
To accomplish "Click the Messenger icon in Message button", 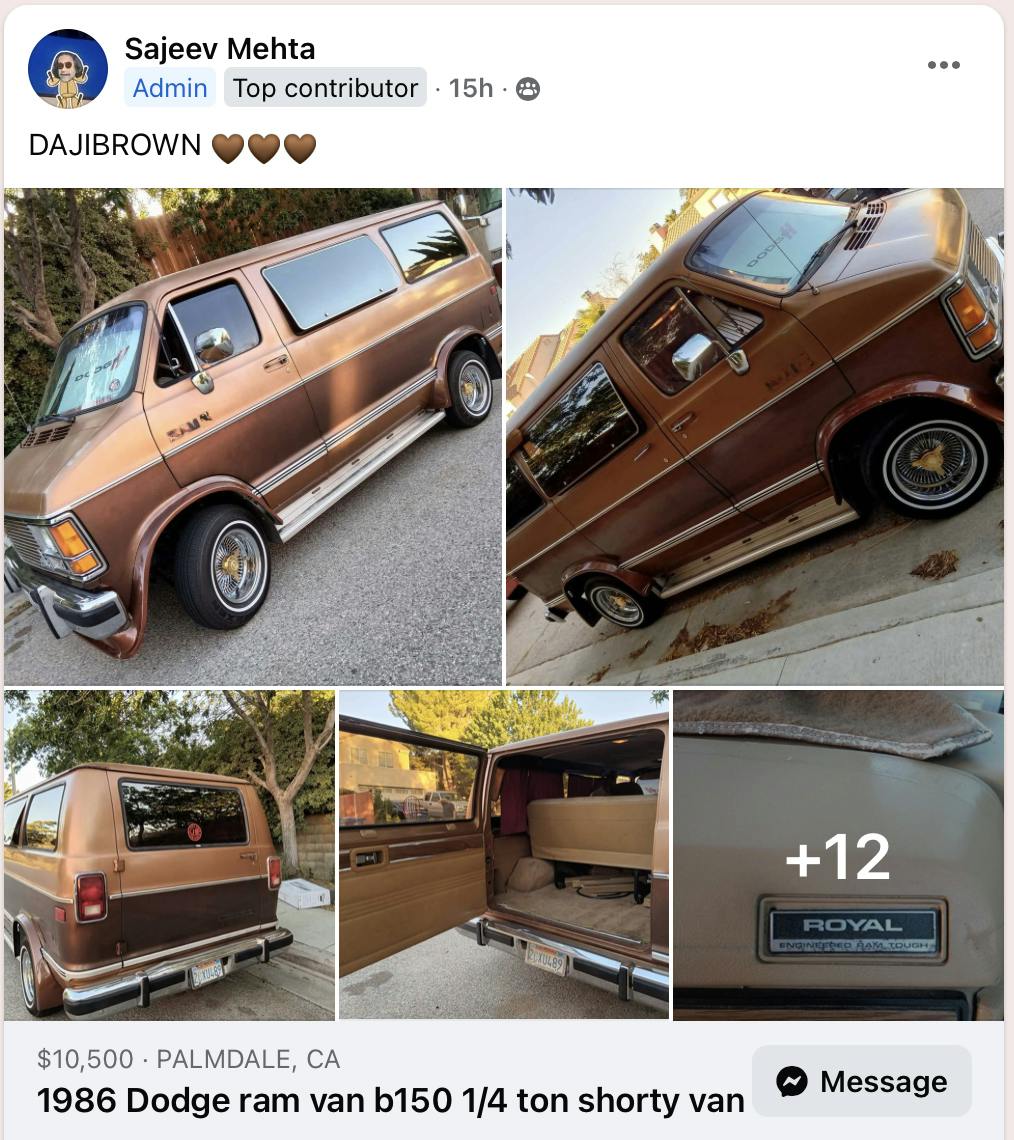I will click(792, 1081).
